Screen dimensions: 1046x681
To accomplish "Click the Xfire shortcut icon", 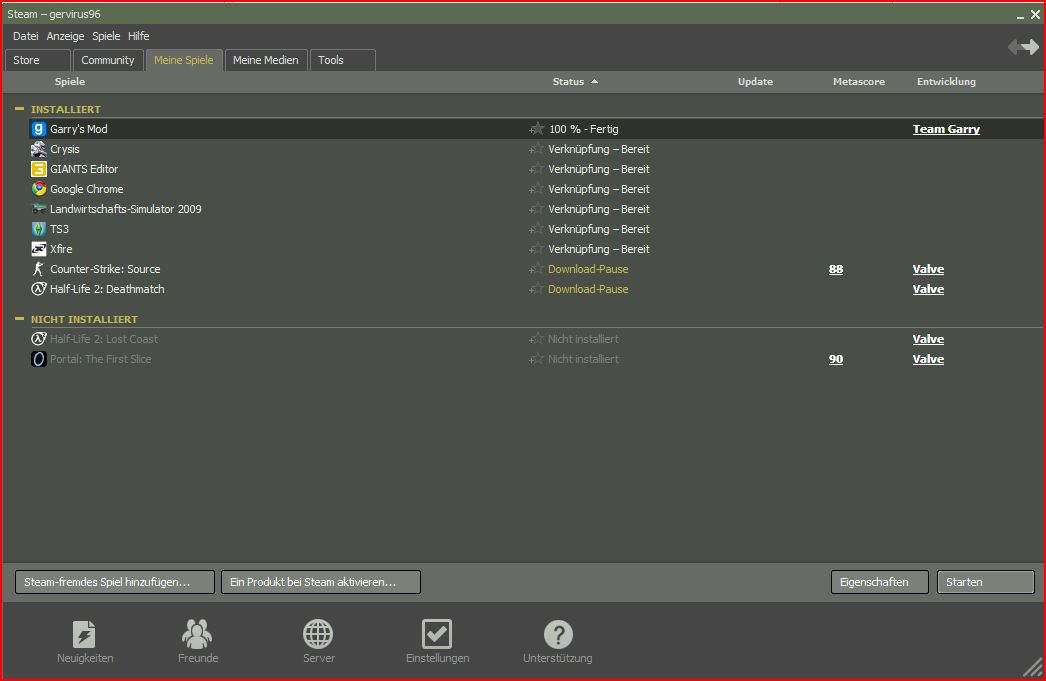I will pyautogui.click(x=39, y=249).
